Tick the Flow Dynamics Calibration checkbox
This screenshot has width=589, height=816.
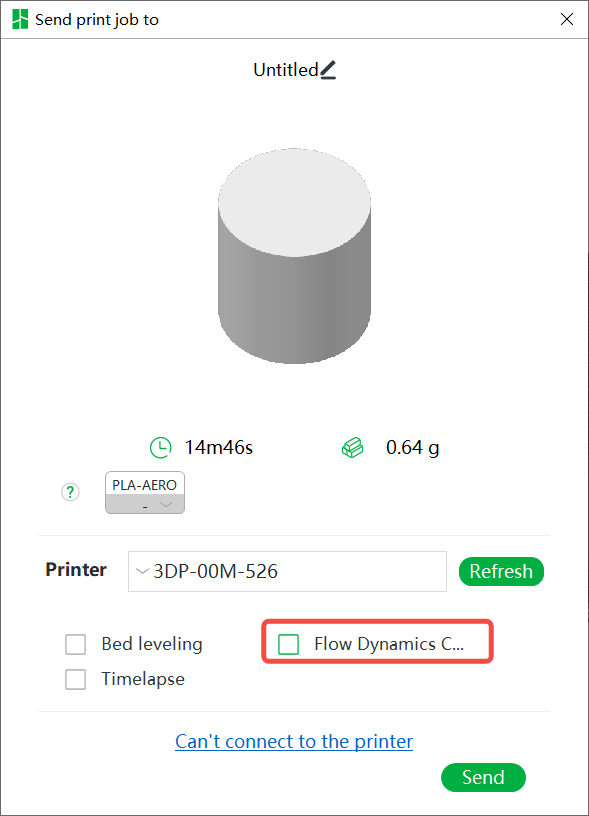pyautogui.click(x=288, y=644)
